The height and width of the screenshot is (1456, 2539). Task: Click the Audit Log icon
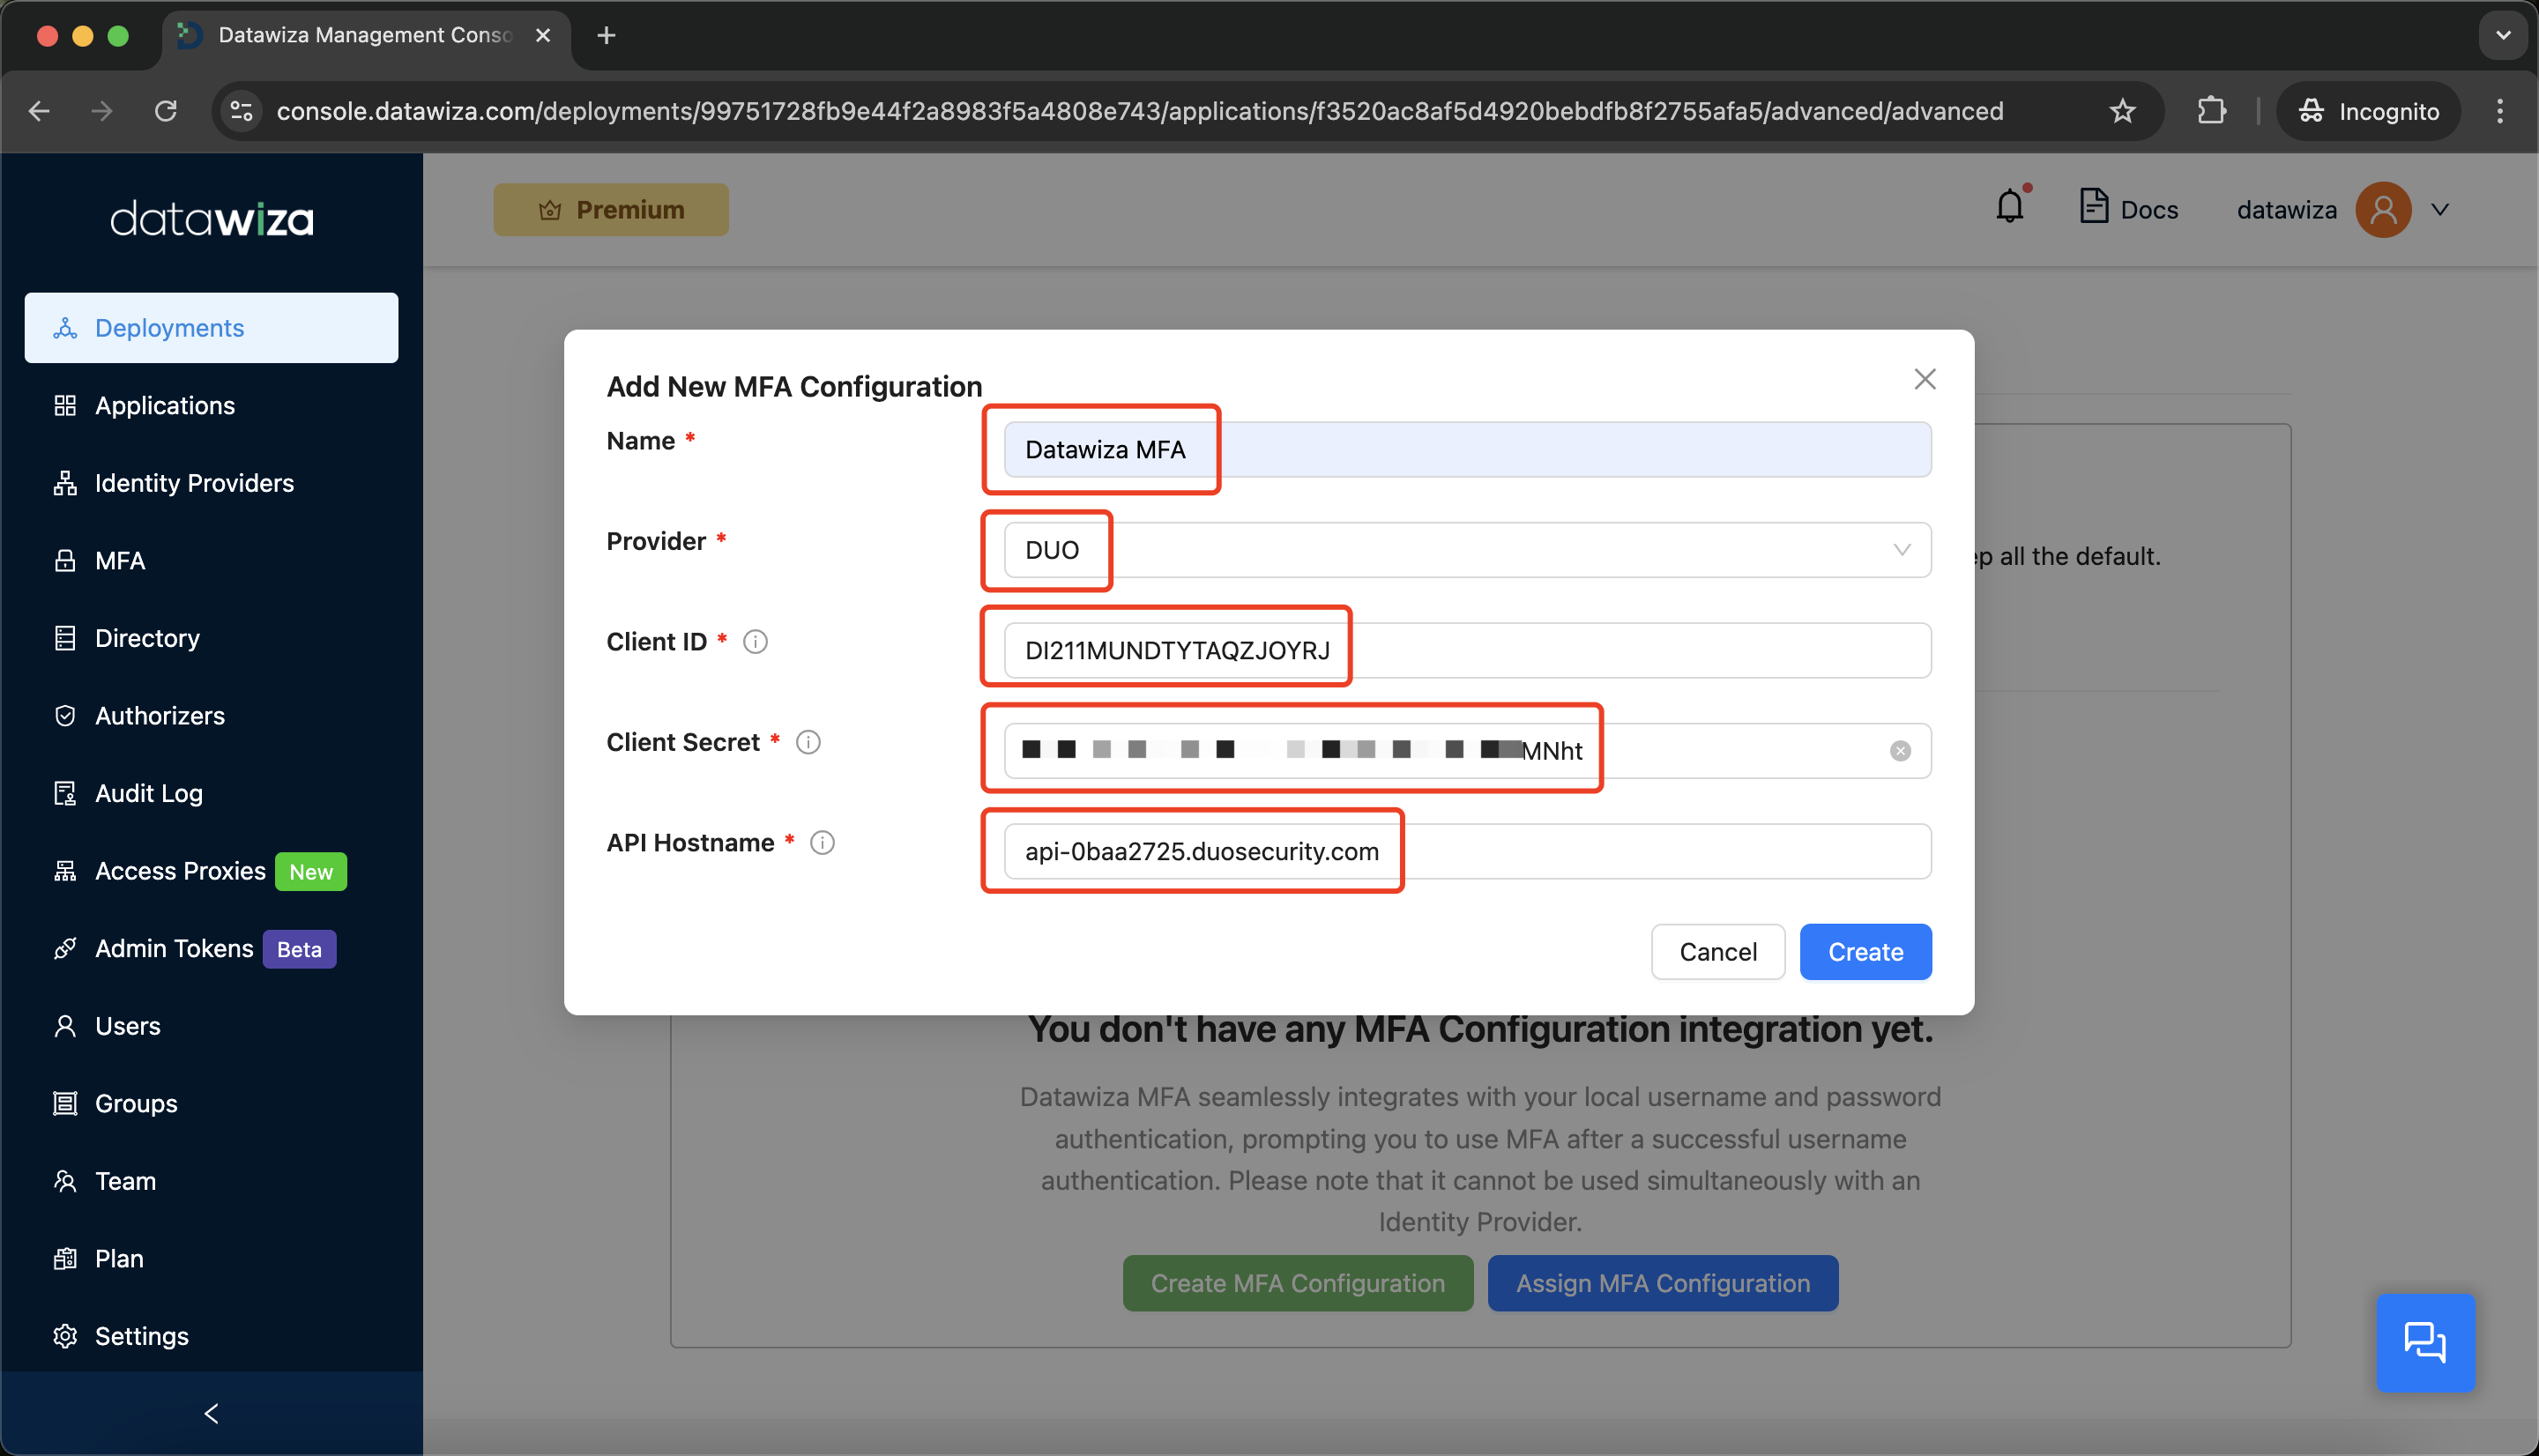click(x=65, y=793)
